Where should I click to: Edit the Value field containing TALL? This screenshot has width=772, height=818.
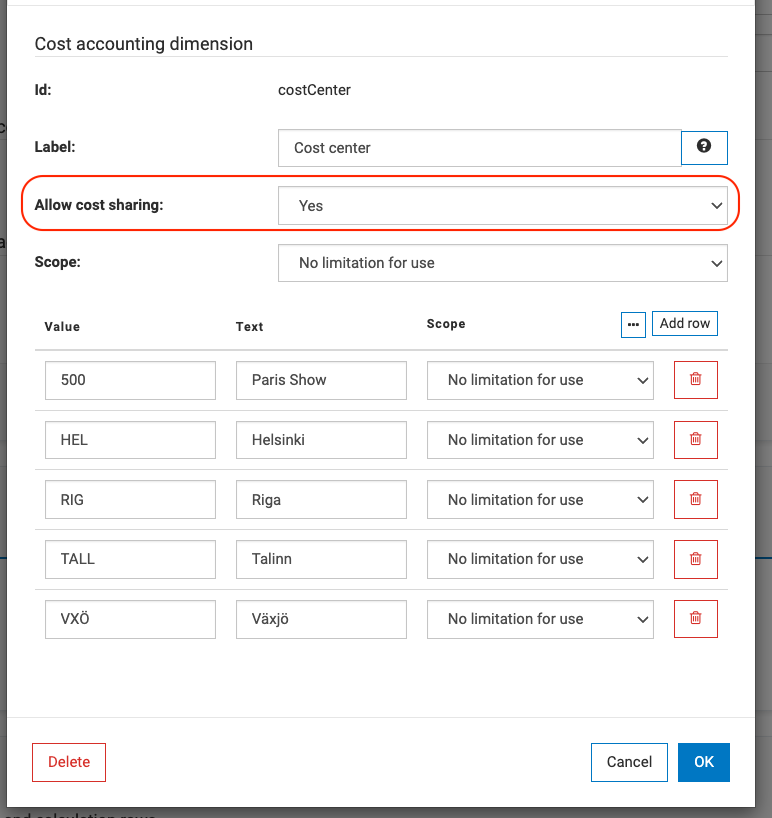coord(130,559)
